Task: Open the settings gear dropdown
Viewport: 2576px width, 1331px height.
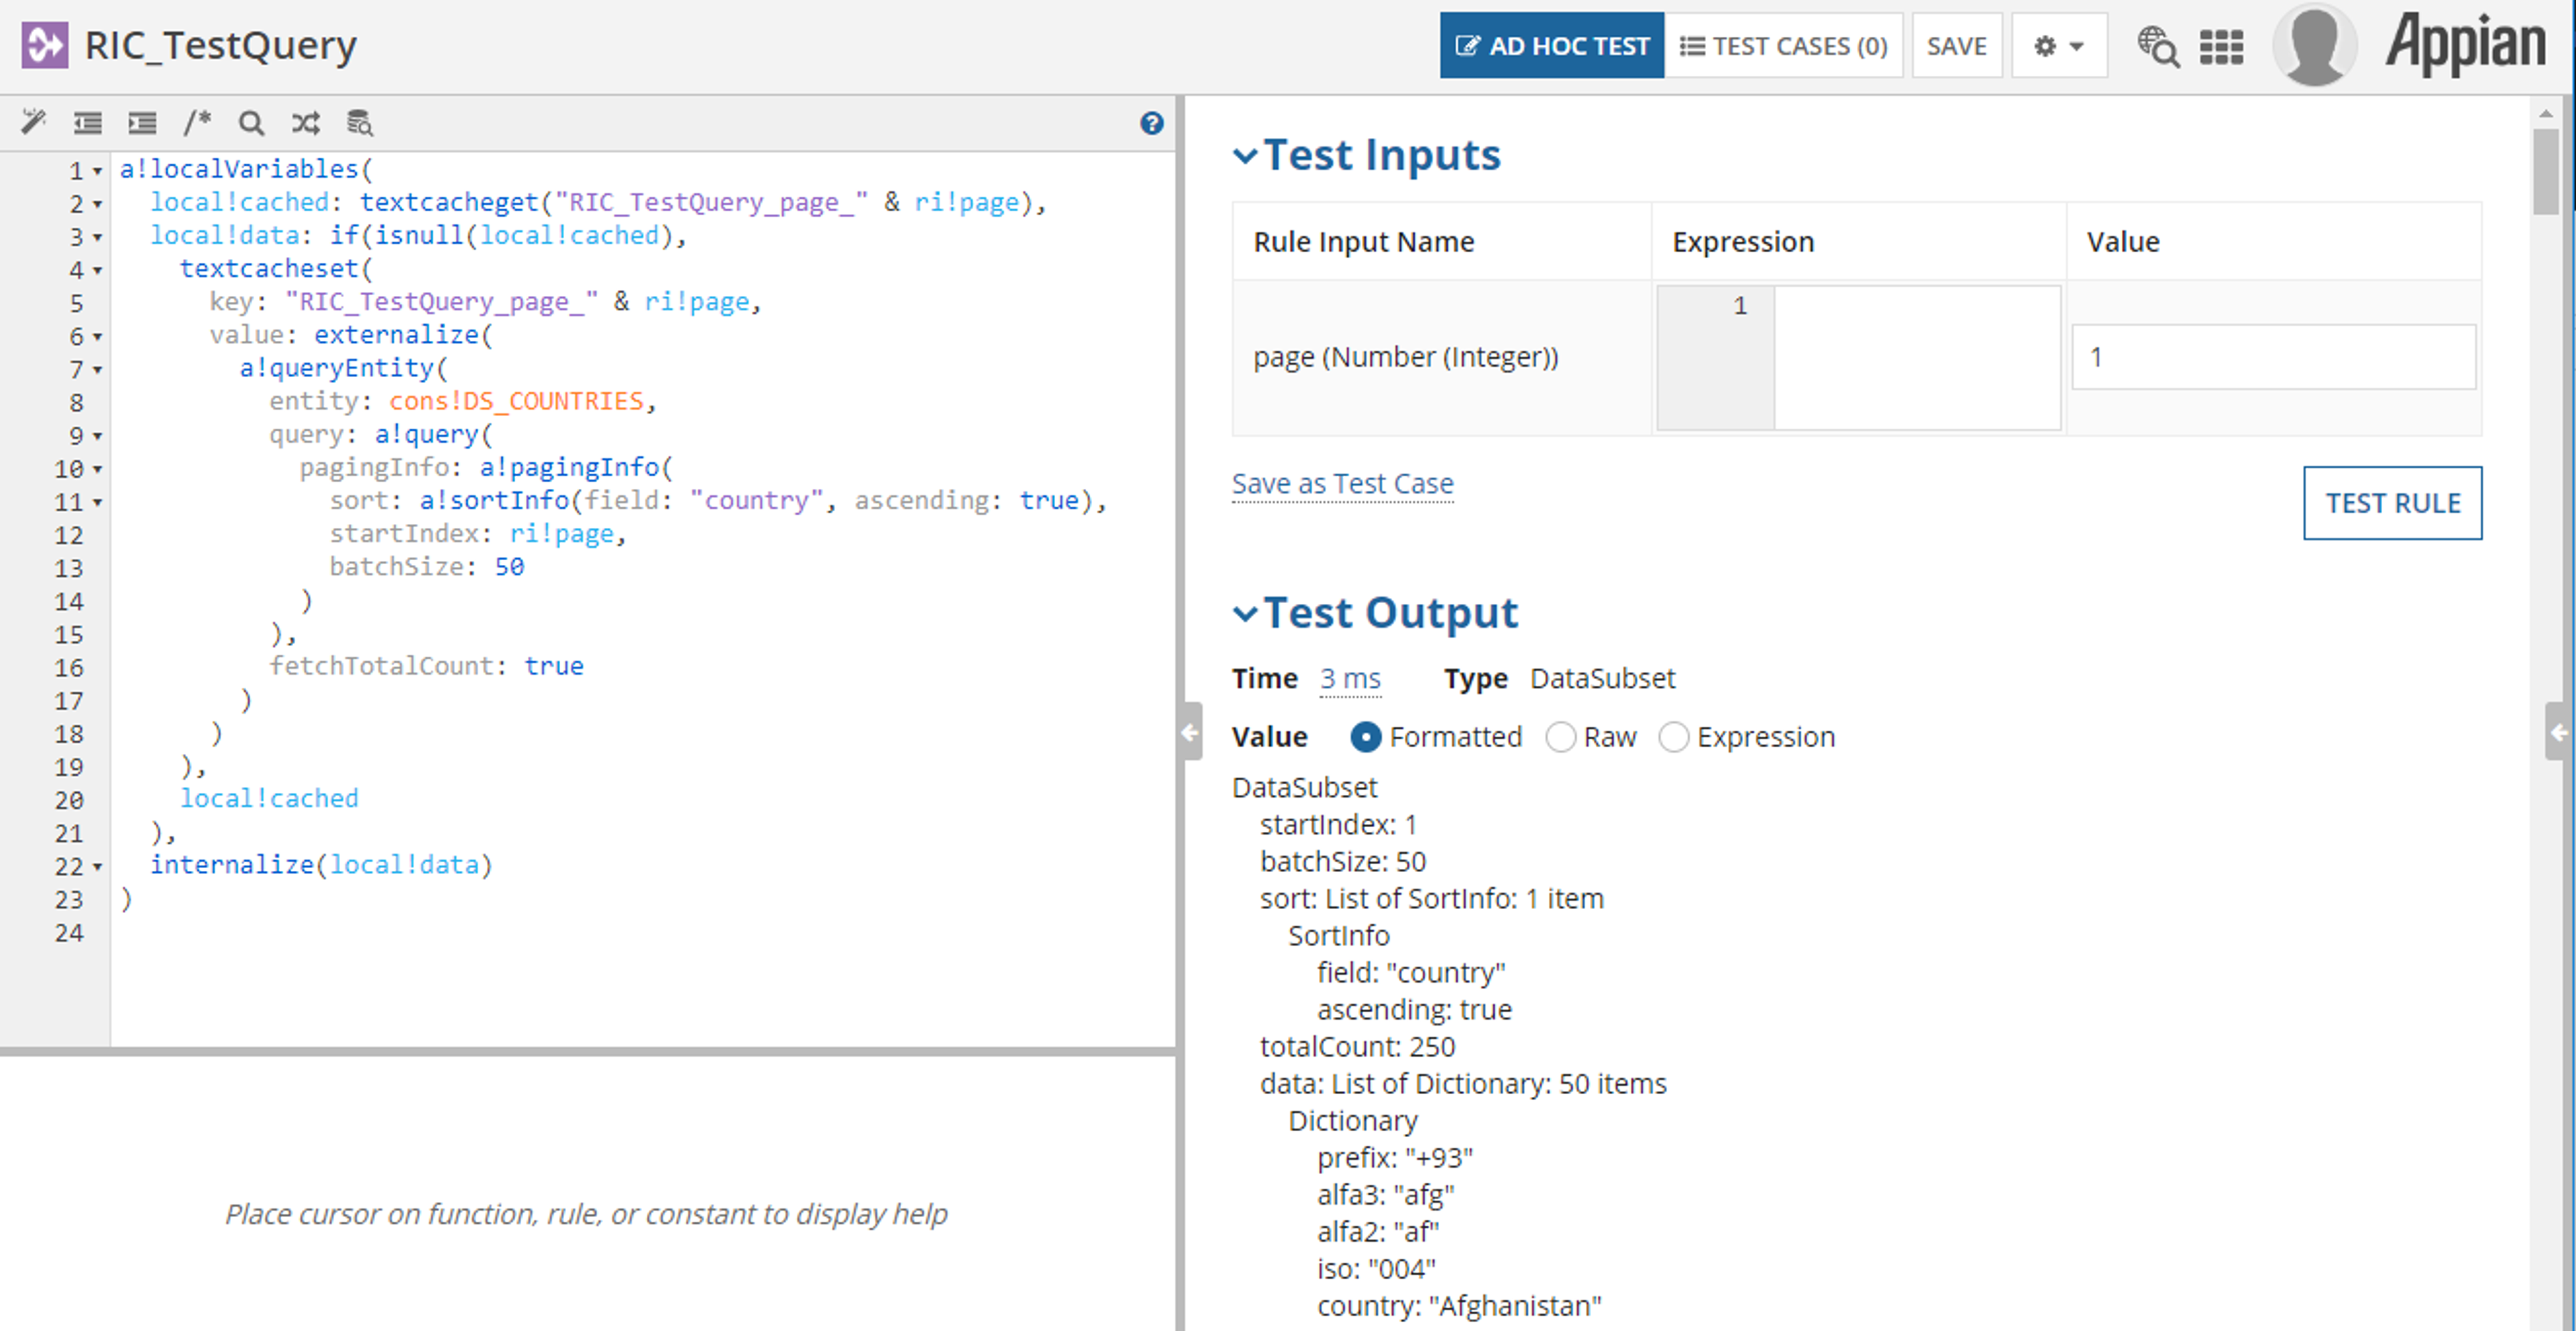Action: point(2059,46)
